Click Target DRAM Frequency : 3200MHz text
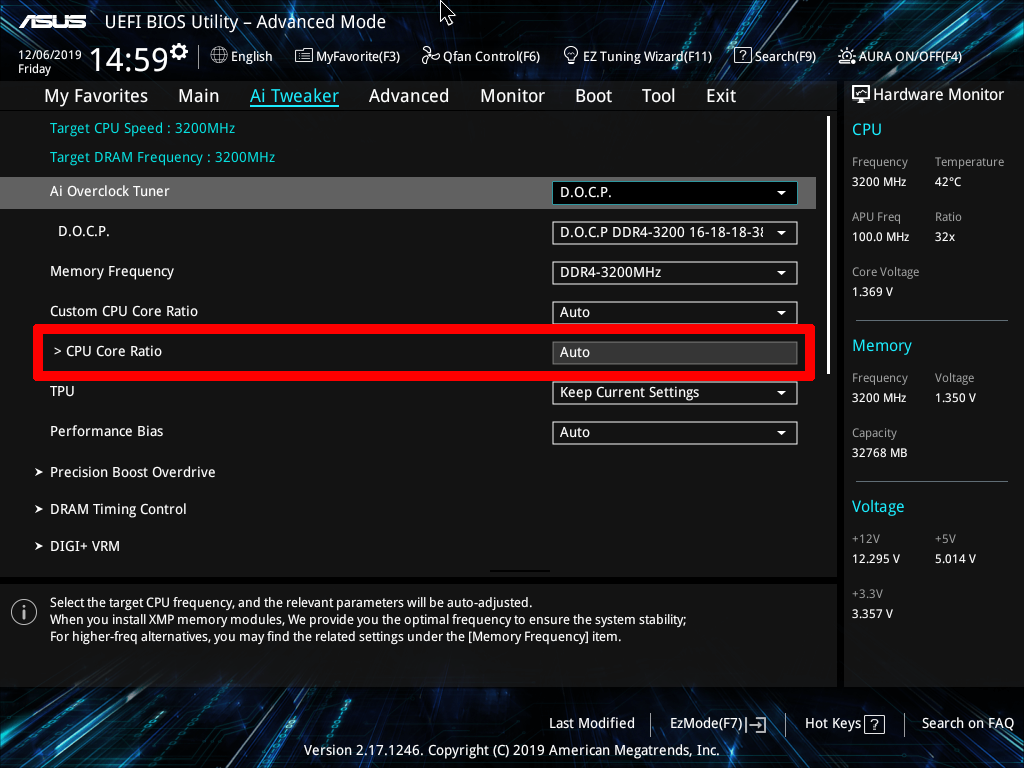The height and width of the screenshot is (768, 1024). (x=163, y=157)
